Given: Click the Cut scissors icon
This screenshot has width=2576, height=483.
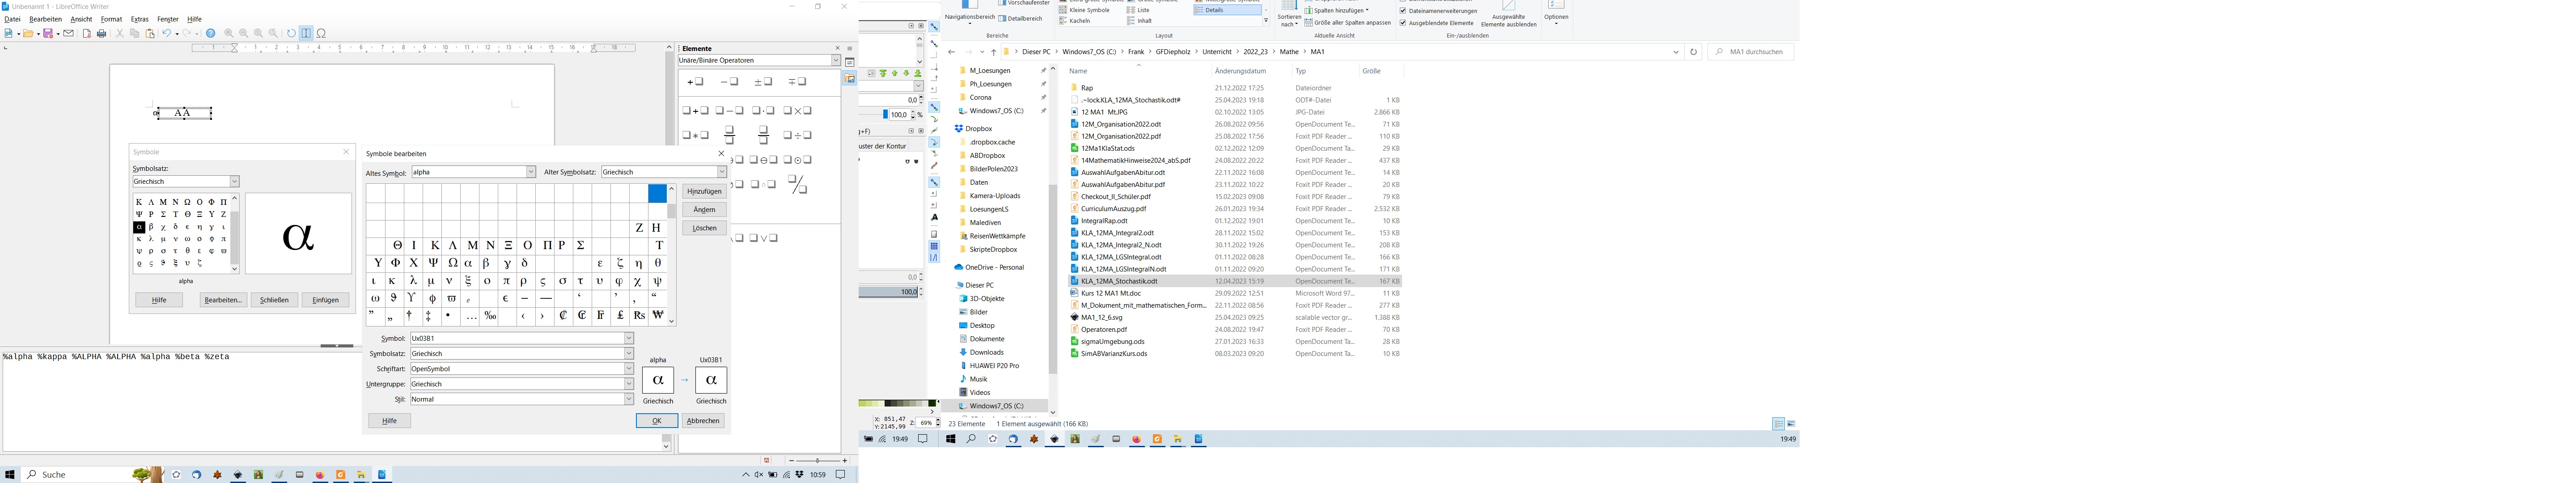Looking at the screenshot, I should pyautogui.click(x=119, y=33).
